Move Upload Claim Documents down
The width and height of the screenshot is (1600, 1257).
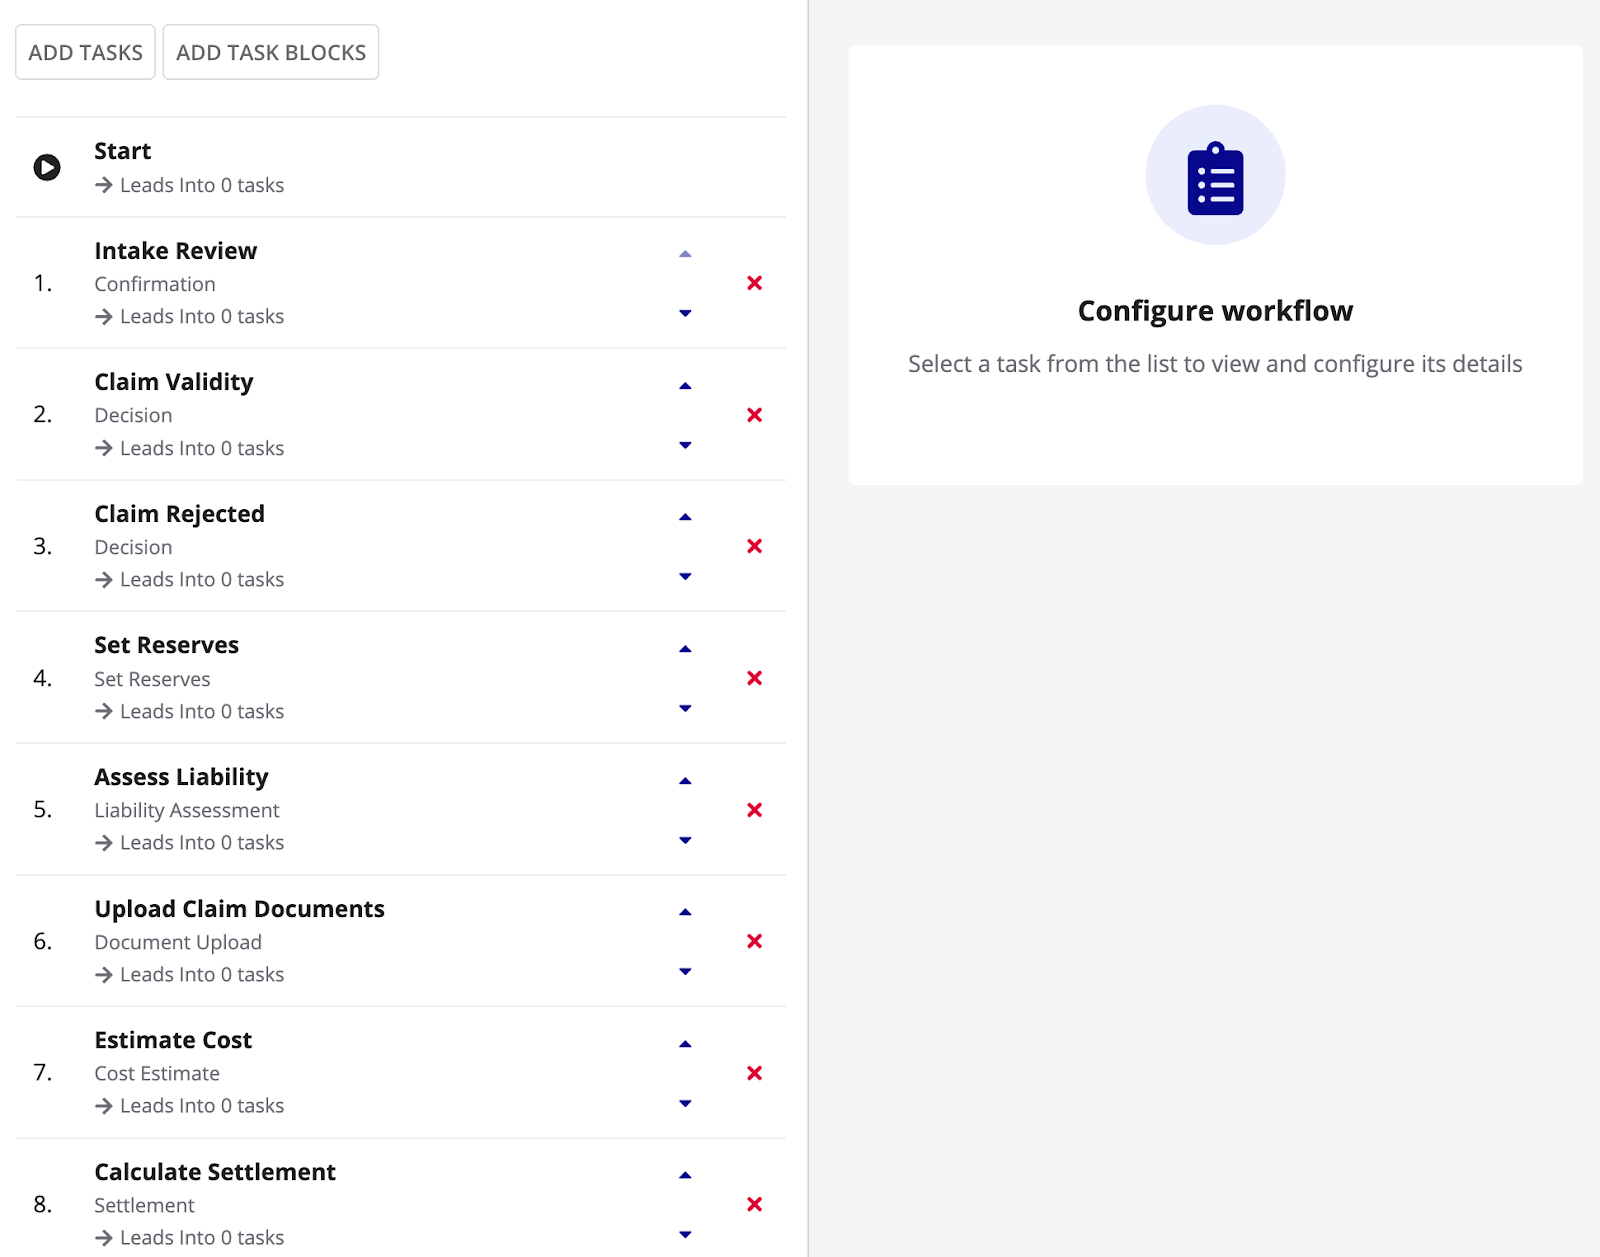pyautogui.click(x=685, y=971)
